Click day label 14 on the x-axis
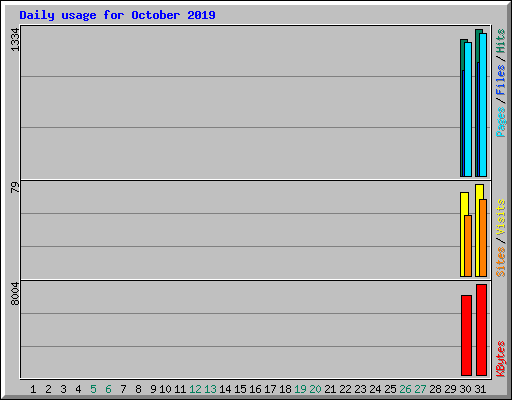Screen dimensions: 512x400 (225, 389)
